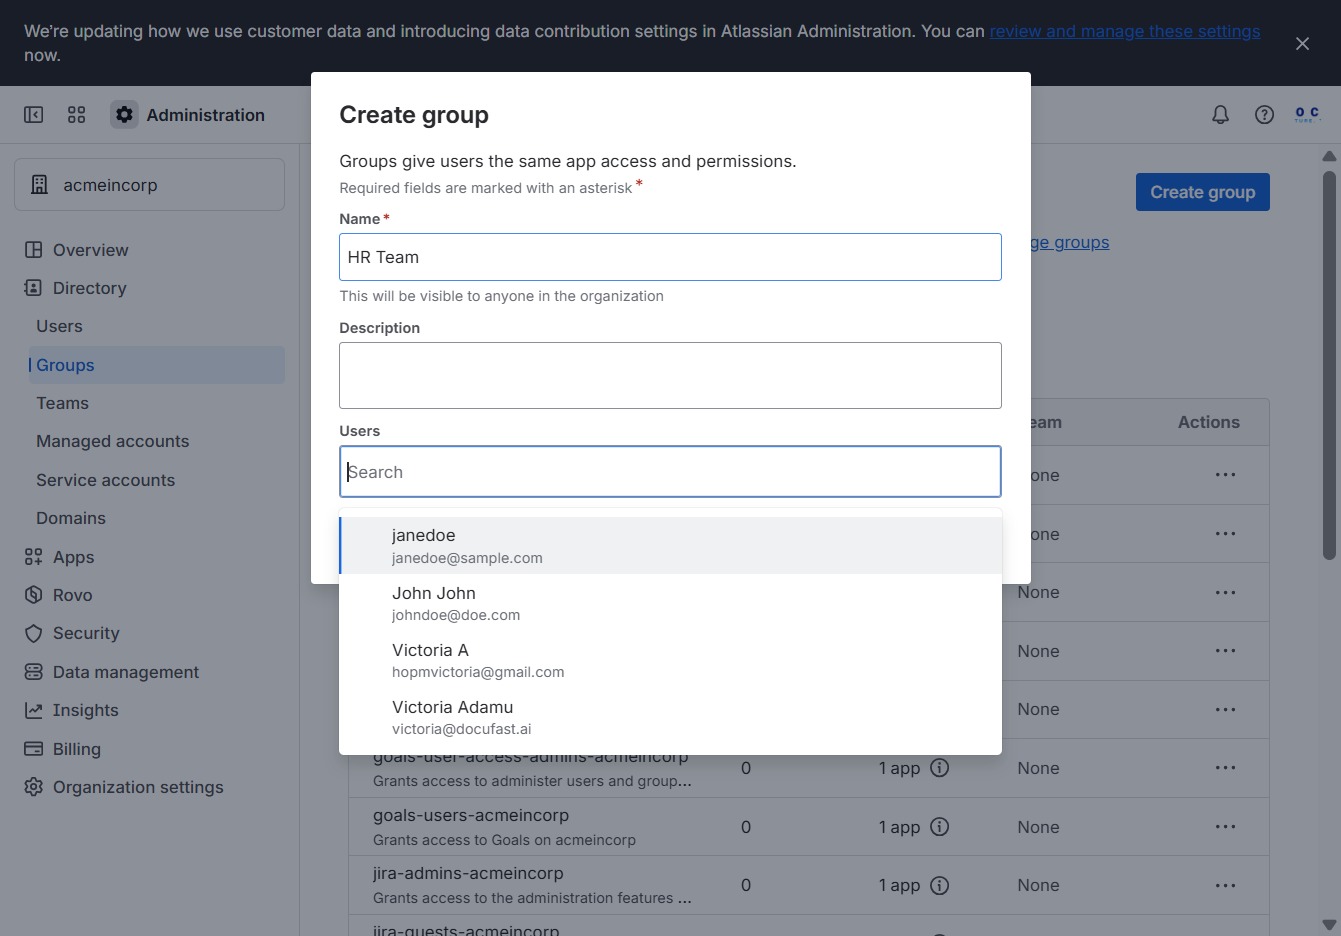The height and width of the screenshot is (936, 1341).
Task: Select Groups in the sidebar
Action: [155, 365]
